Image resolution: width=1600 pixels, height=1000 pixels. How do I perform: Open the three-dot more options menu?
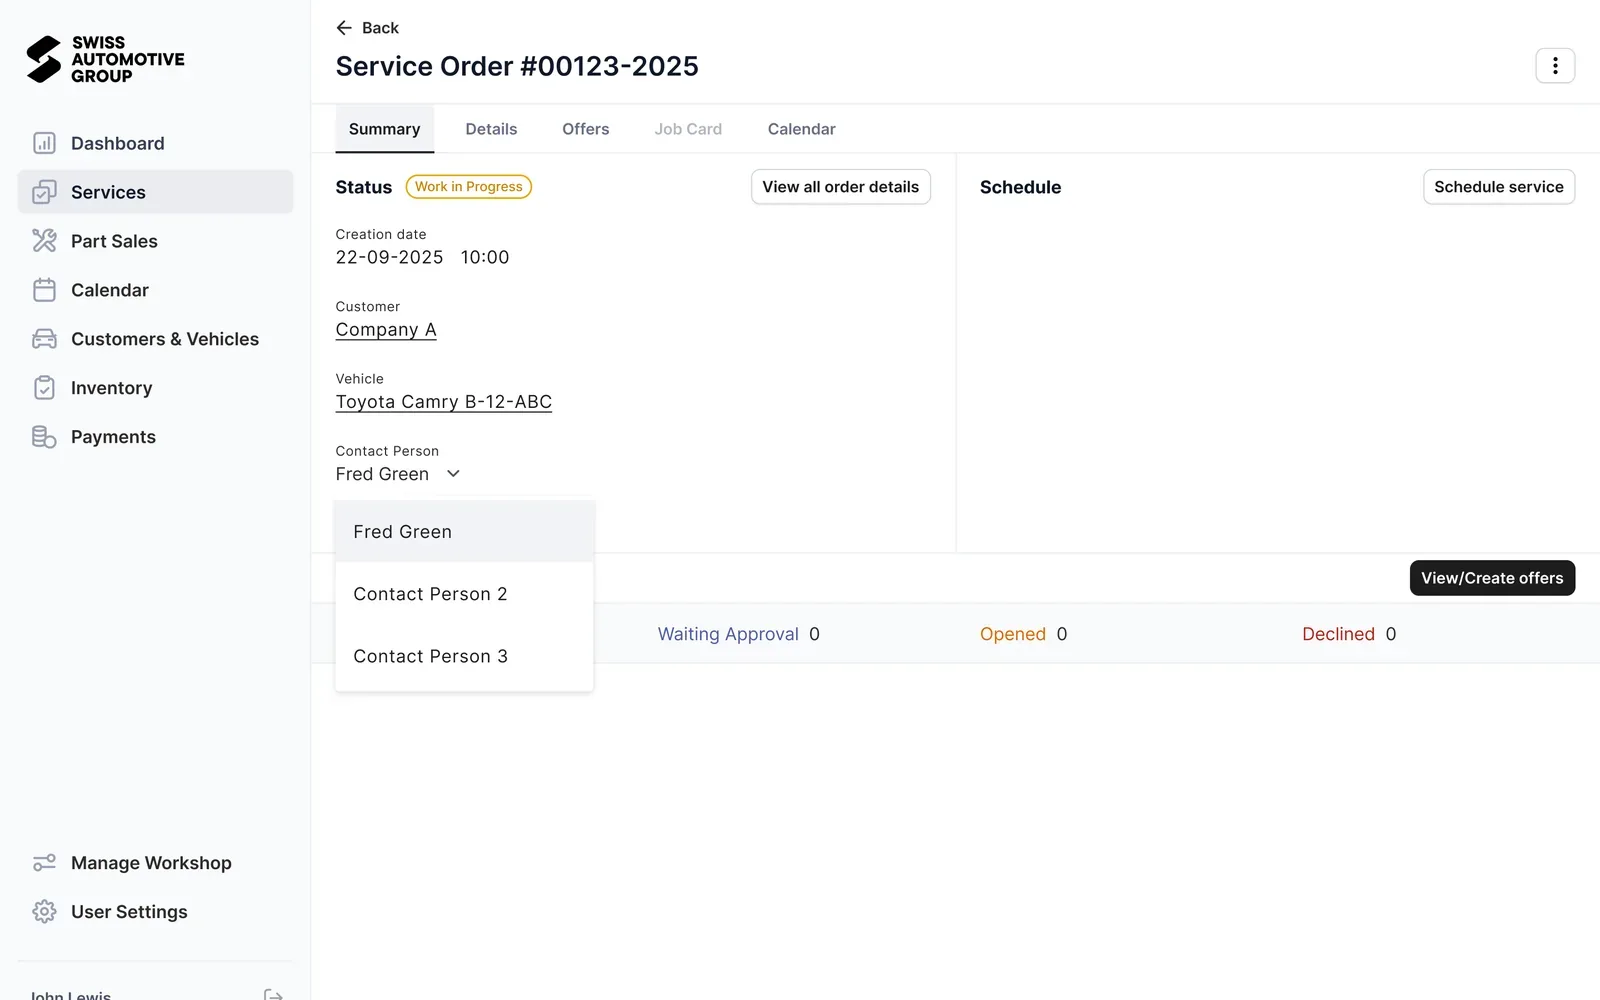[x=1555, y=66]
